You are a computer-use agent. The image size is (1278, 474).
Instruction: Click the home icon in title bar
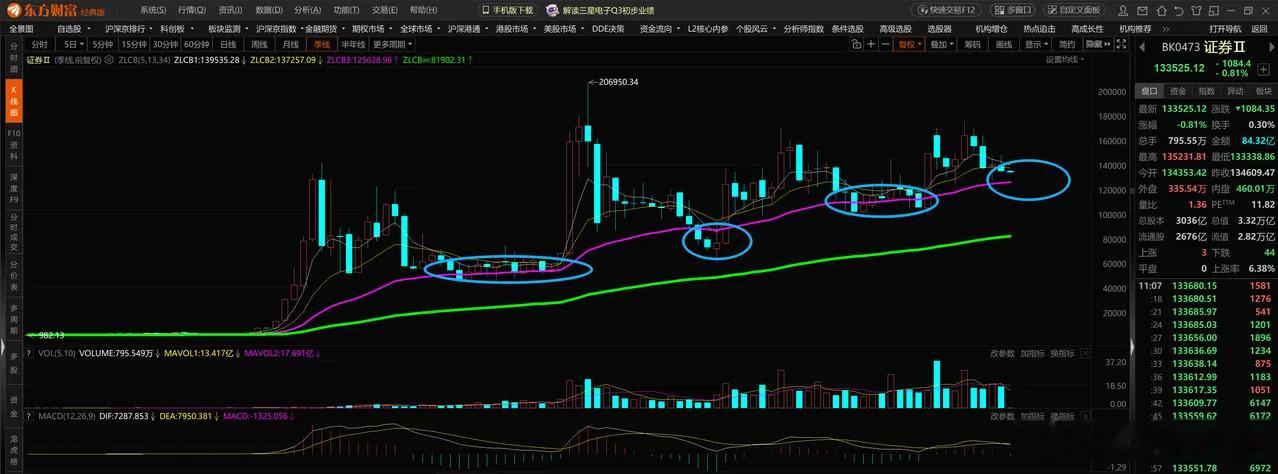coord(1161,11)
